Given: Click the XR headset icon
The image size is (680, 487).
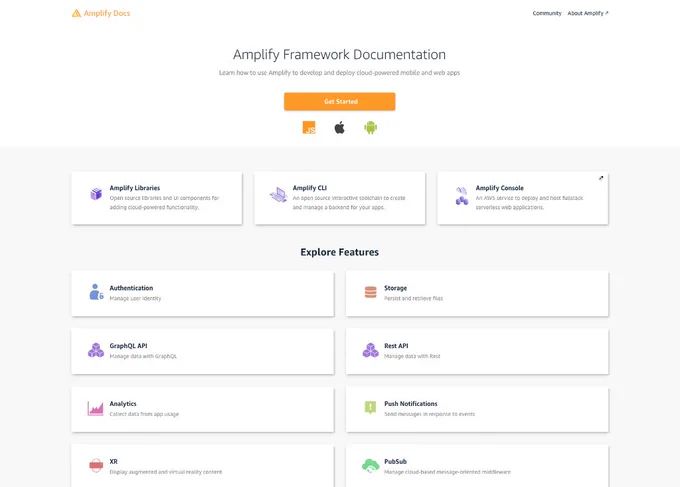Looking at the screenshot, I should [x=96, y=466].
